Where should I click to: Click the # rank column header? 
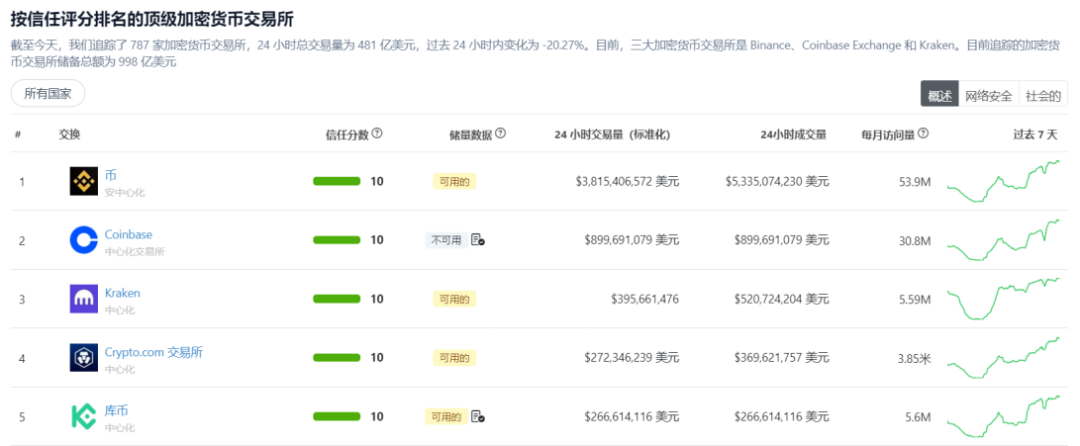18,134
